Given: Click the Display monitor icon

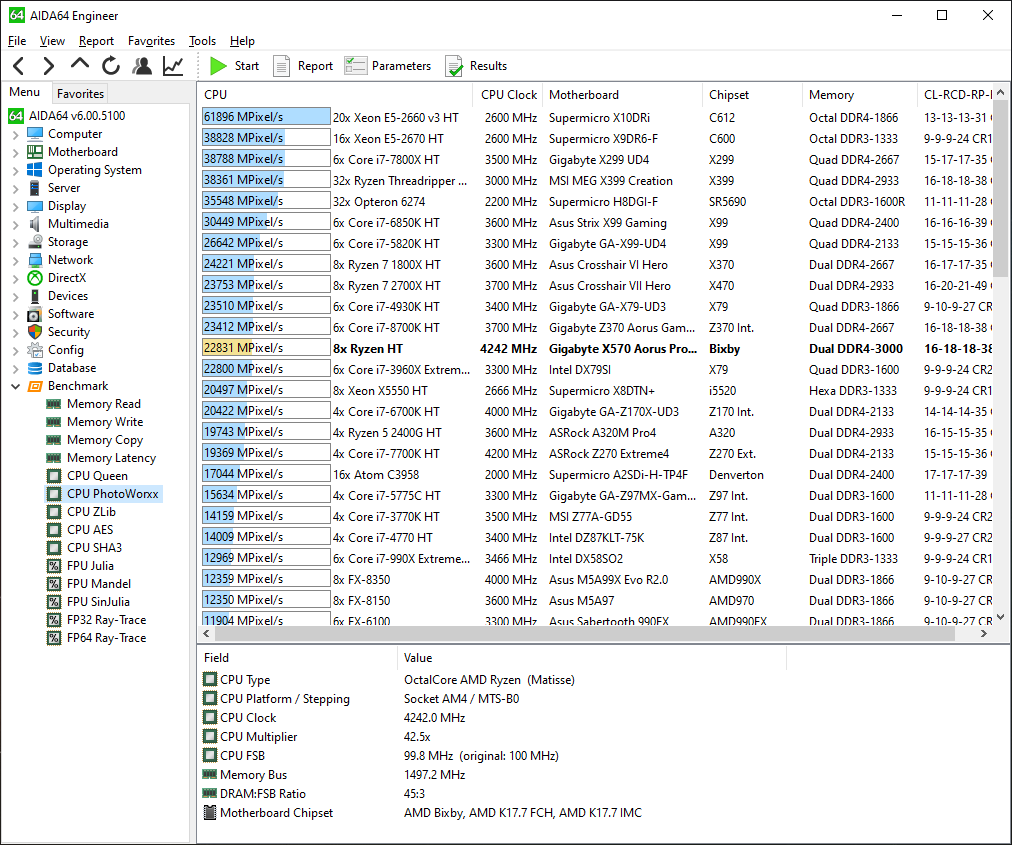Looking at the screenshot, I should 35,206.
